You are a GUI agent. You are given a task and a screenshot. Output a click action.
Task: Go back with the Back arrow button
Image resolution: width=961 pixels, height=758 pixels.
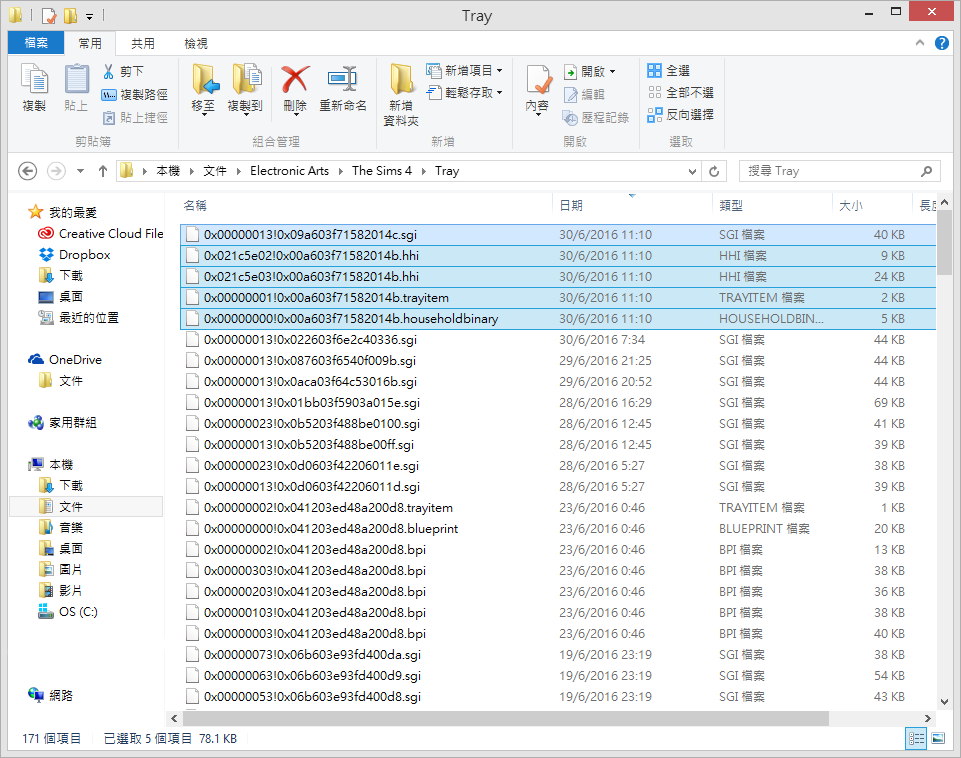(28, 171)
